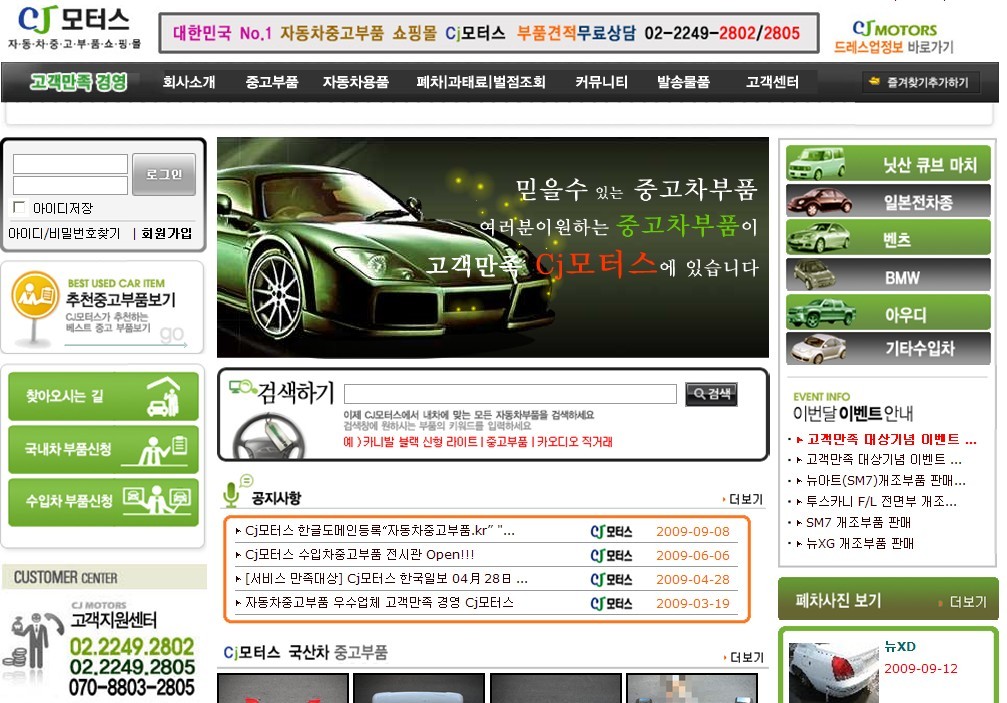This screenshot has width=1007, height=703.
Task: Open the 폐차|과태료|벌점조회 menu
Action: tap(481, 82)
